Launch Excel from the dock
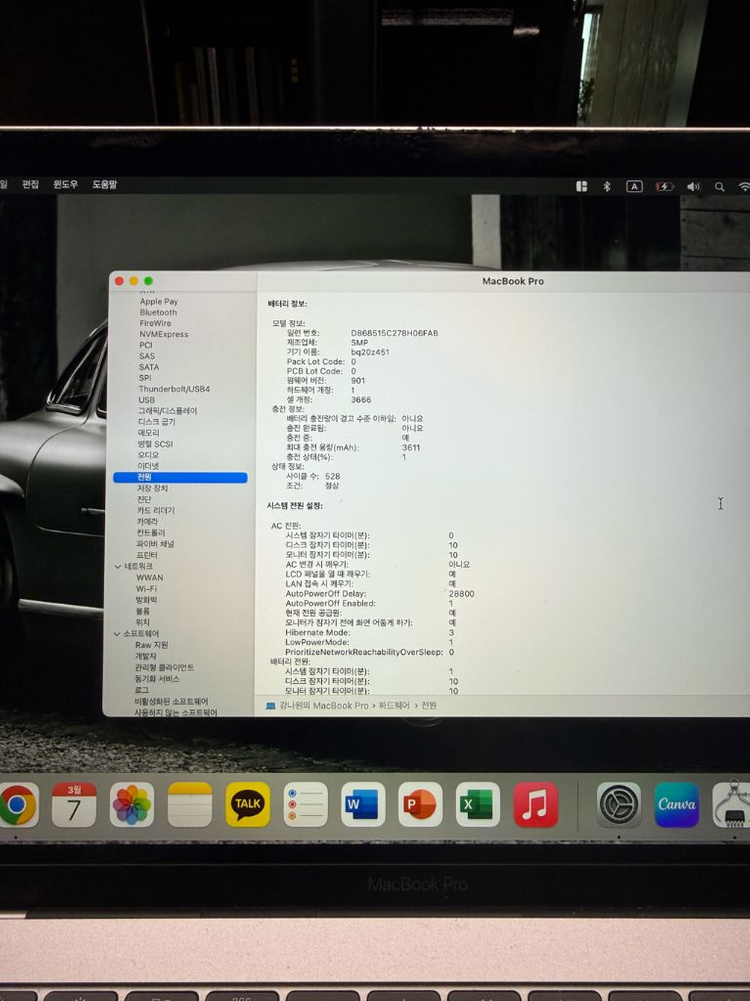The width and height of the screenshot is (750, 1001). pyautogui.click(x=477, y=804)
